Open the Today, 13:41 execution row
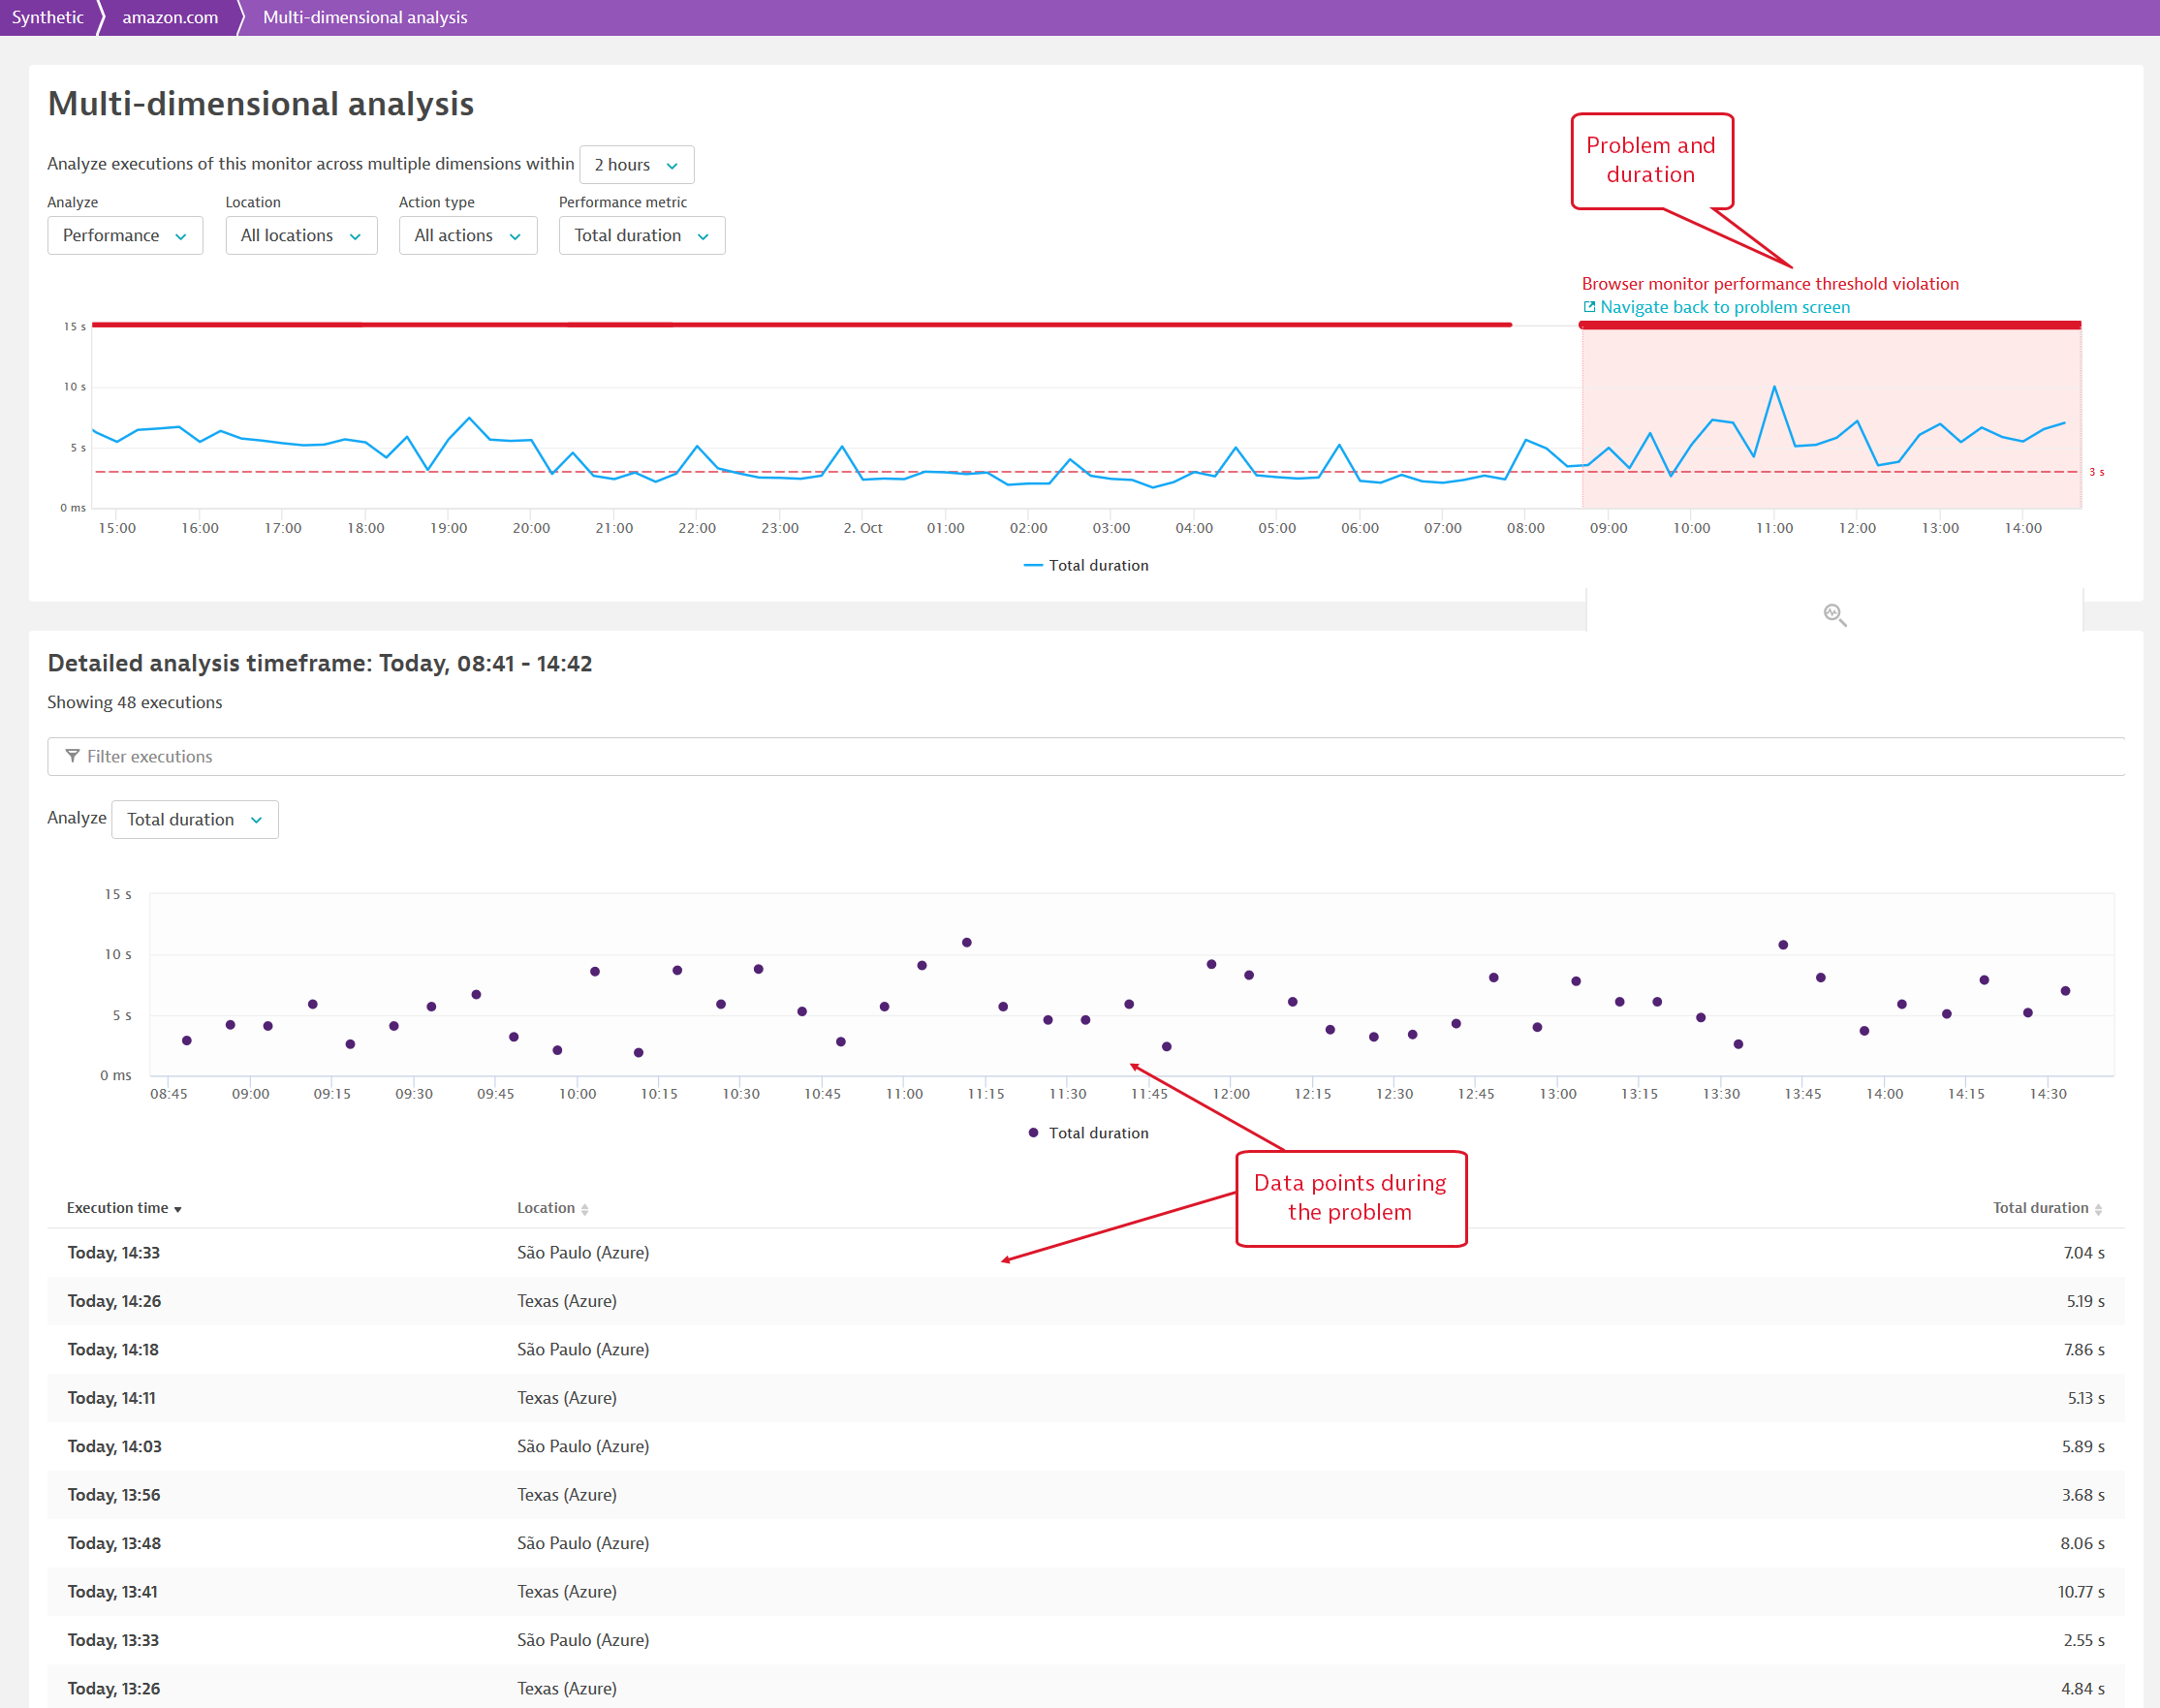The image size is (2160, 1708). (1086, 1592)
